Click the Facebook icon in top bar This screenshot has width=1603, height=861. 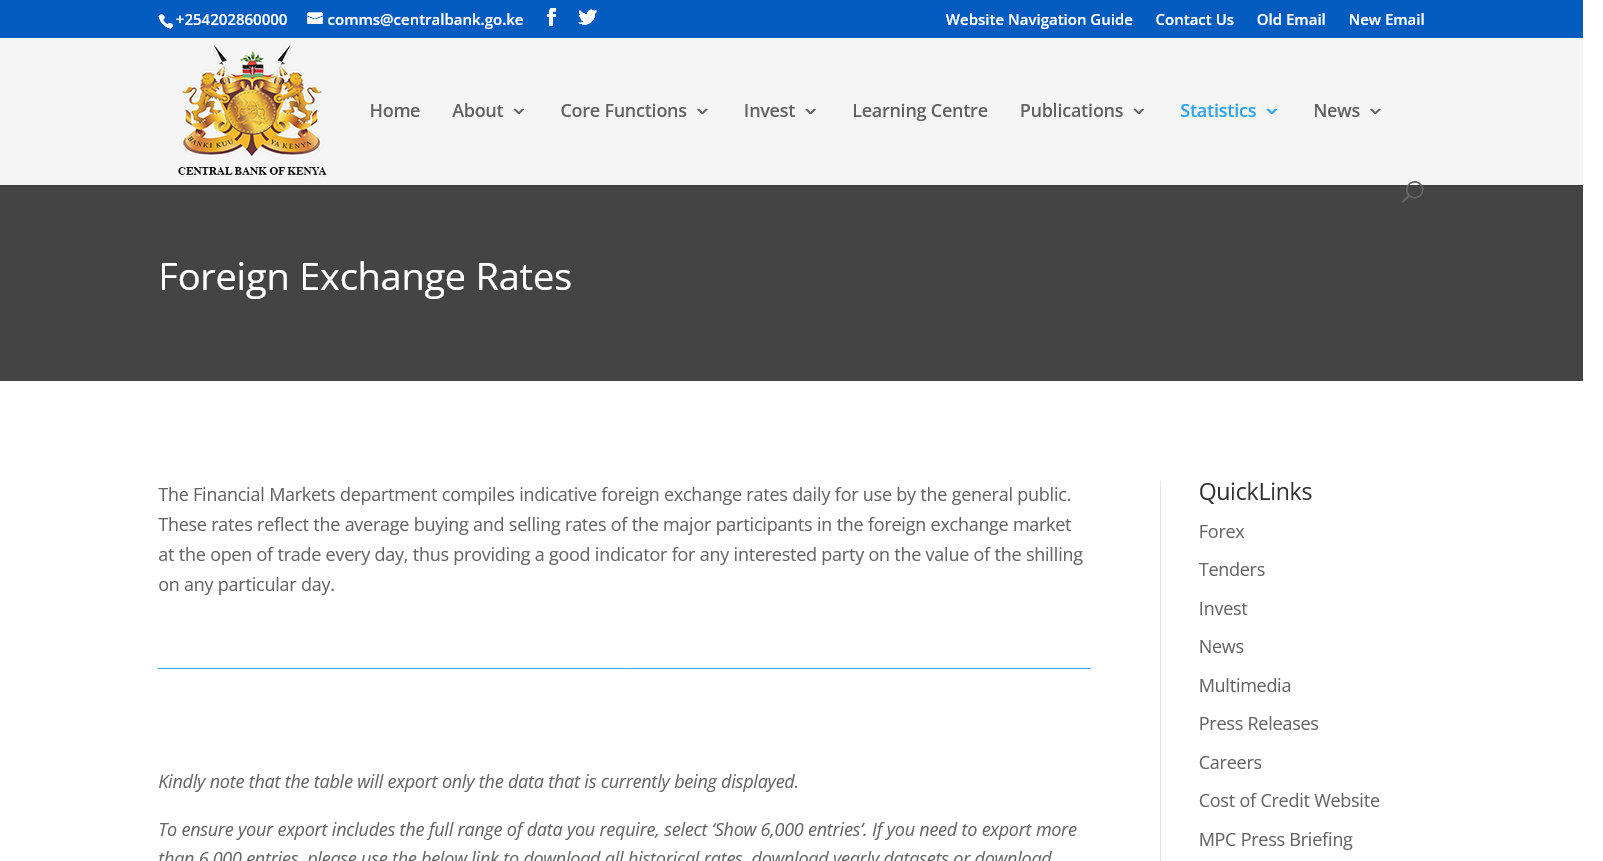pos(551,17)
